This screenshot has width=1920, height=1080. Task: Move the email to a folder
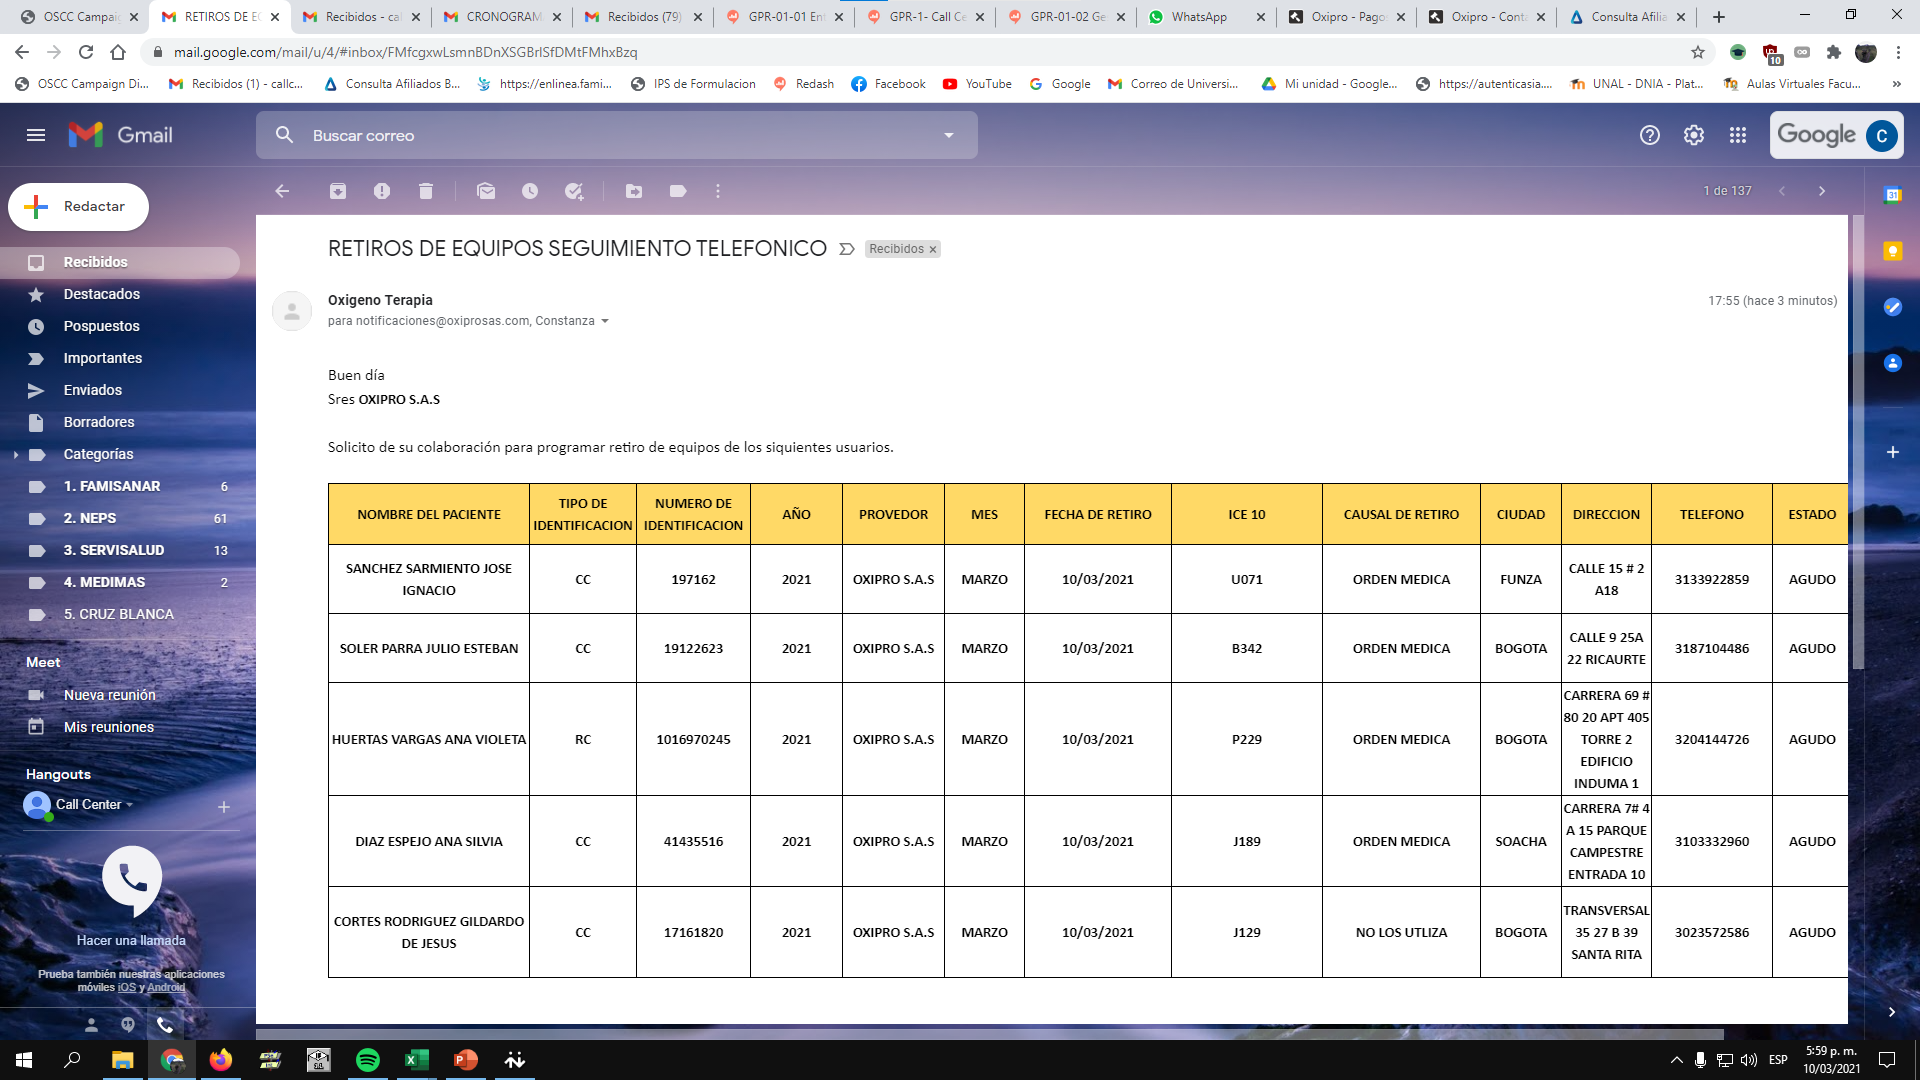click(634, 191)
